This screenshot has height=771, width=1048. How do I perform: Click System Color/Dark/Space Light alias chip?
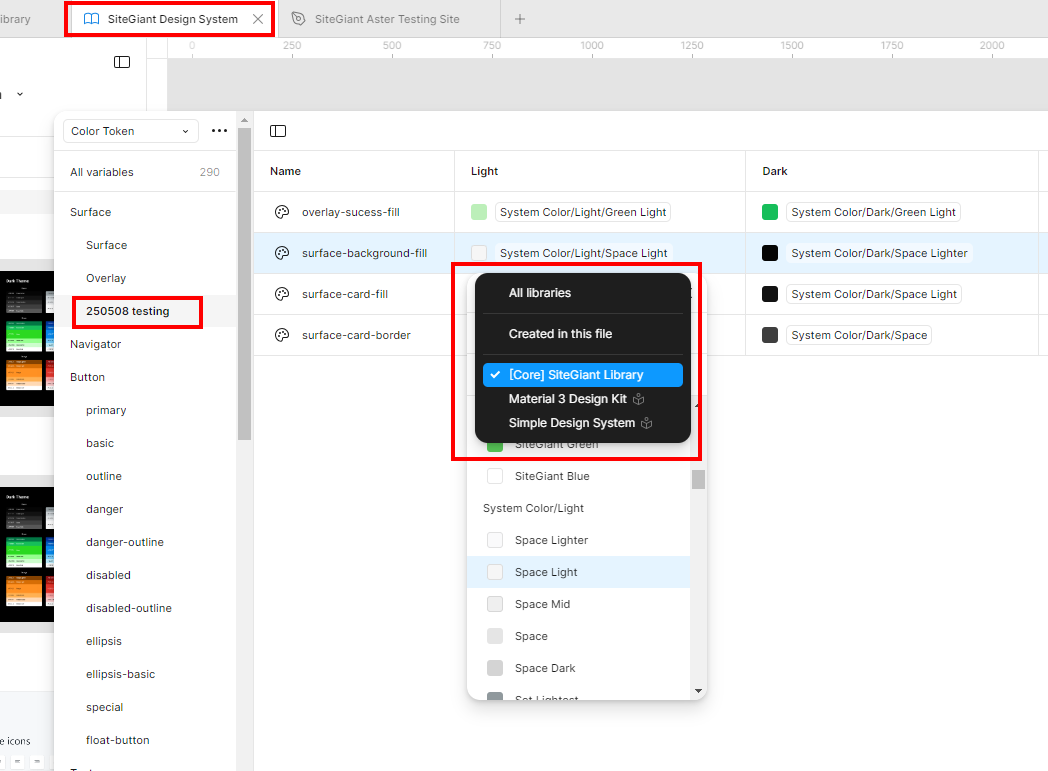[x=874, y=294]
